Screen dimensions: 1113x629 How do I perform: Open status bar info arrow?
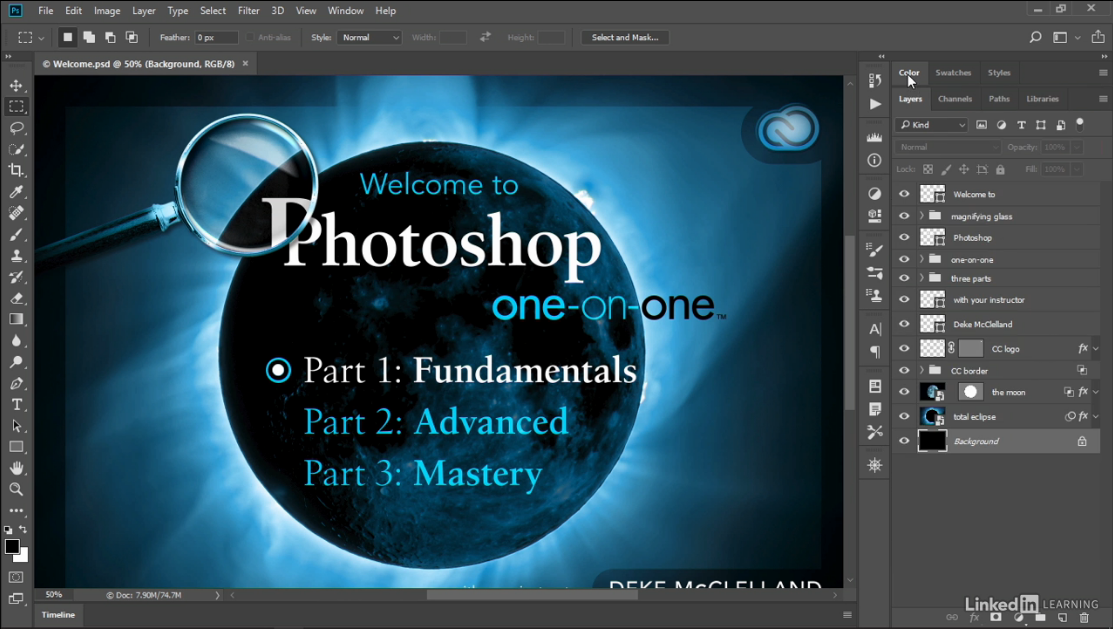tap(217, 595)
